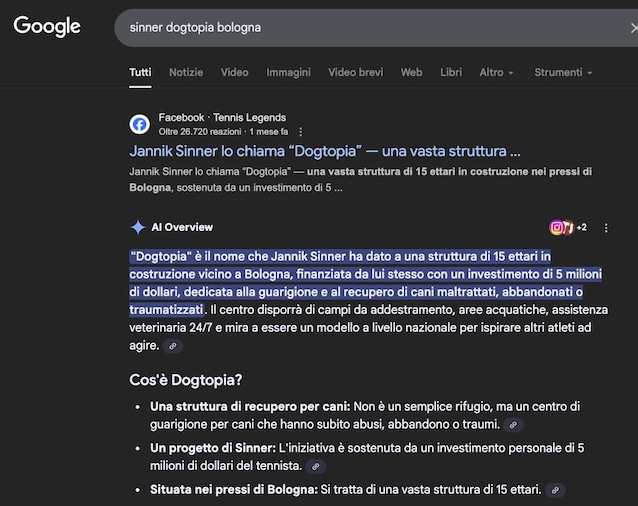
Task: Open the Video brevi tab
Action: [356, 72]
